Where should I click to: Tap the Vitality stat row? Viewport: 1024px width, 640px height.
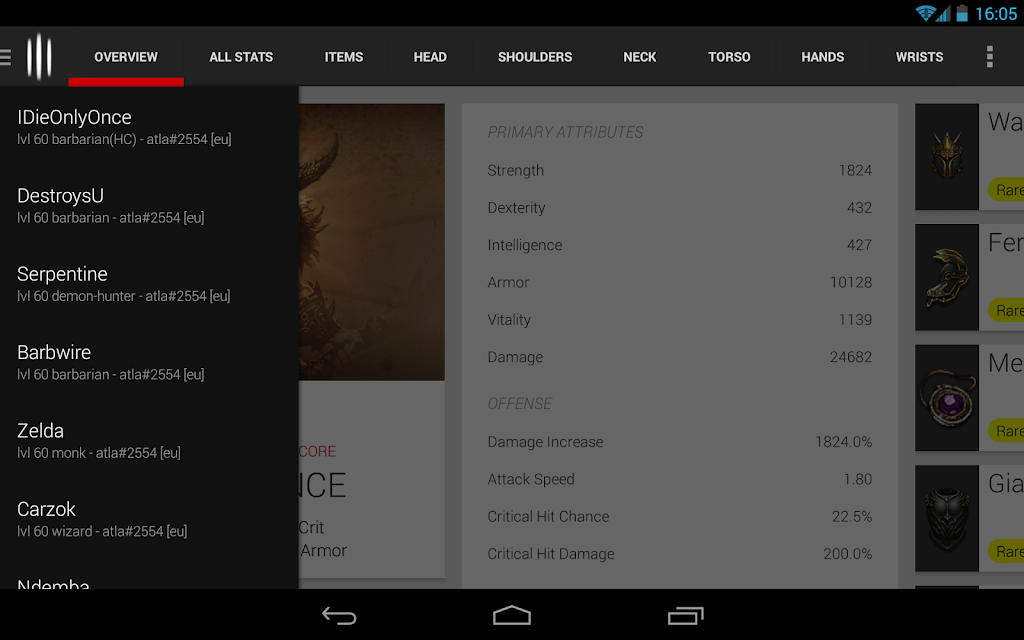point(679,319)
